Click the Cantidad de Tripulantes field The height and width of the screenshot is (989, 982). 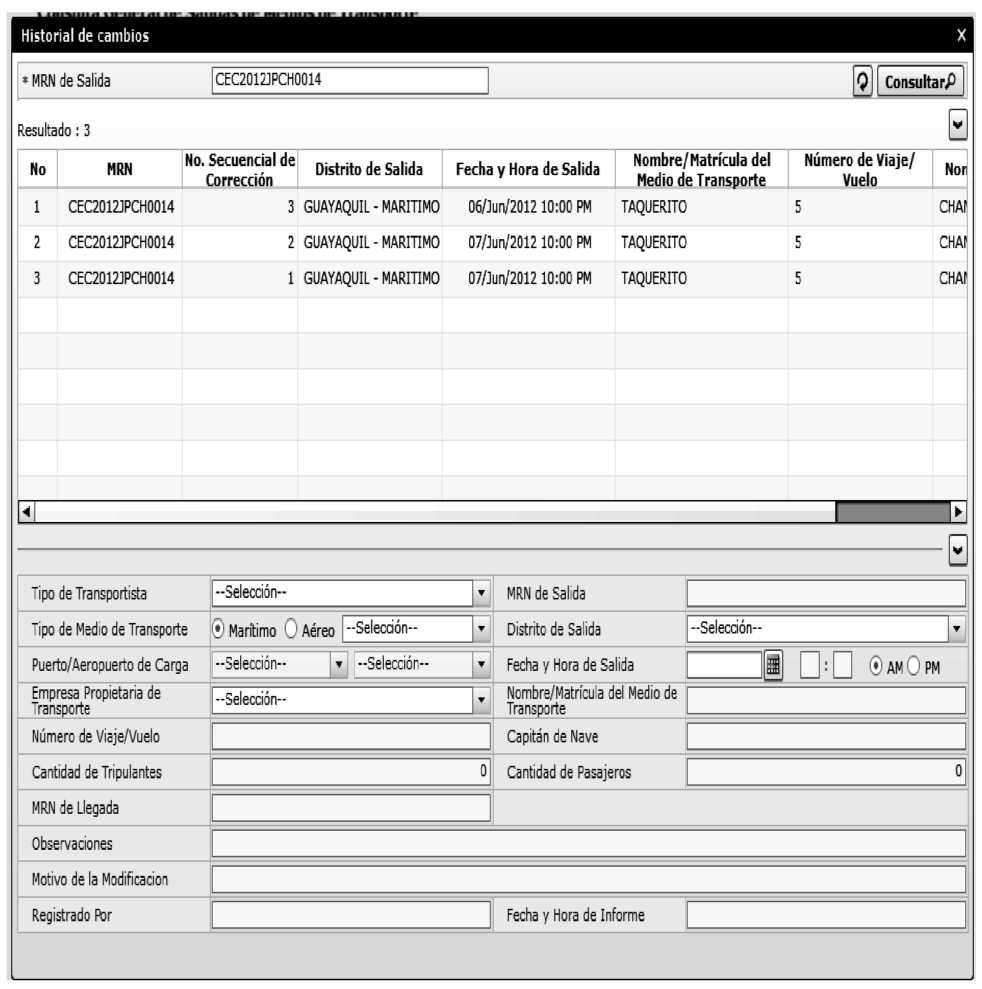point(351,772)
